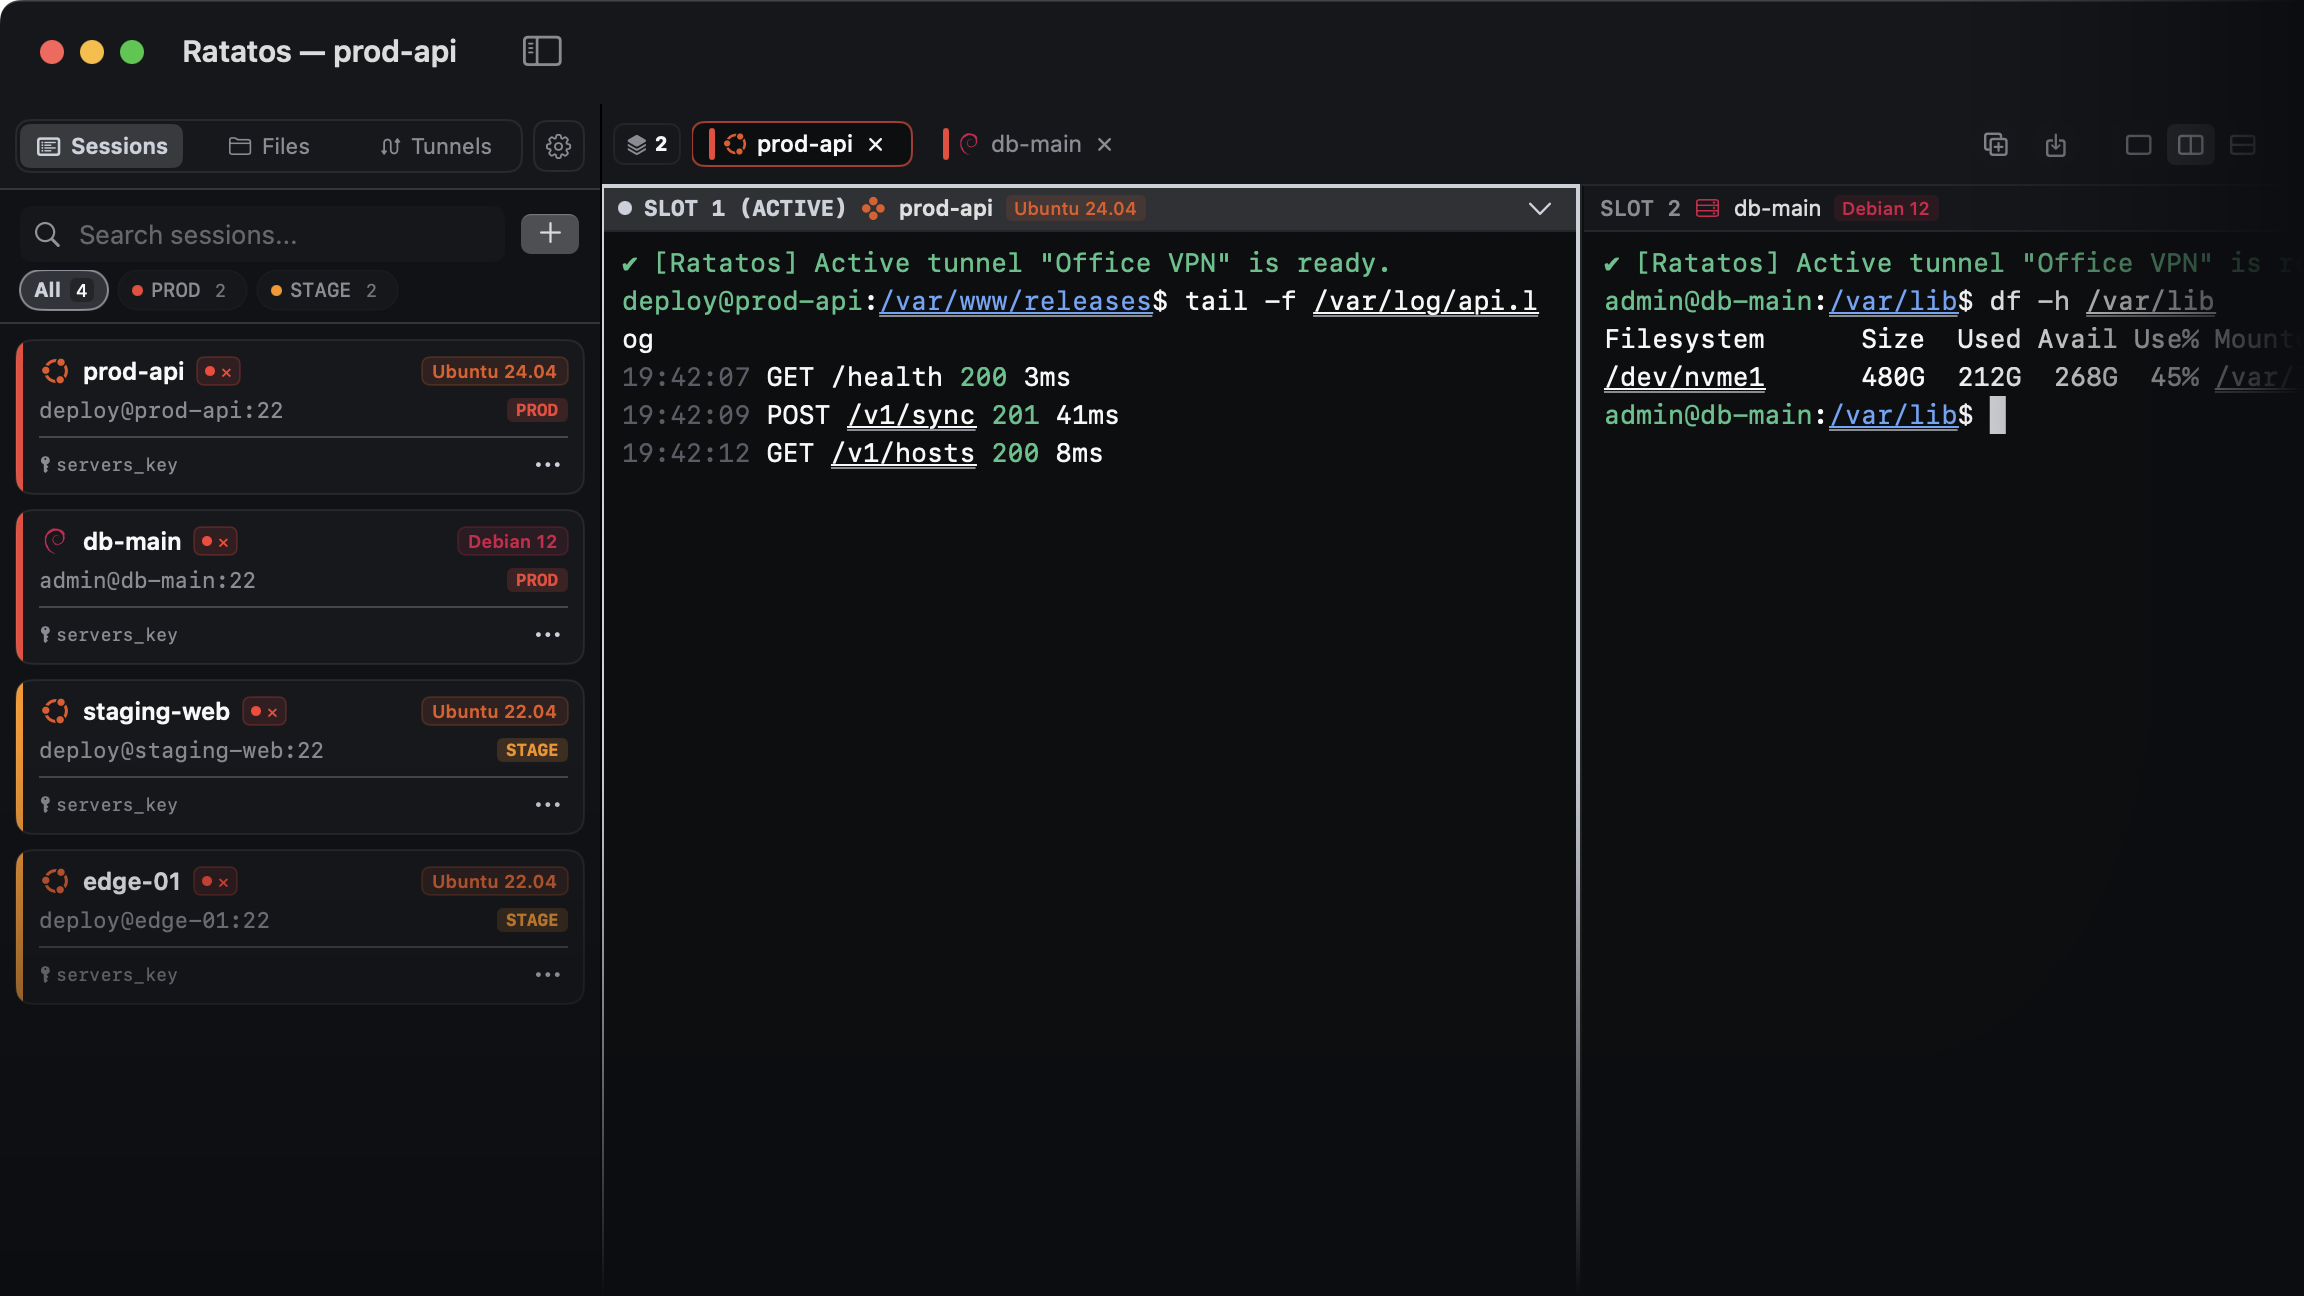Click the key icon under db-main
The width and height of the screenshot is (2304, 1296).
(x=45, y=635)
